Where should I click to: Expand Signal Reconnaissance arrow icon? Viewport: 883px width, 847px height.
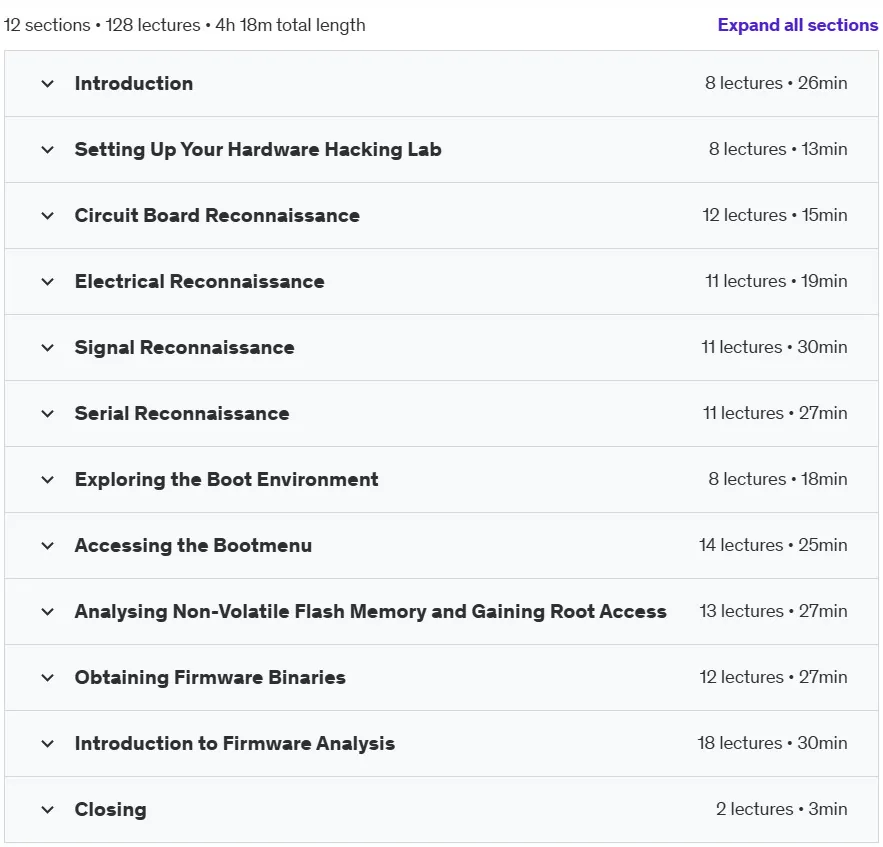[48, 347]
